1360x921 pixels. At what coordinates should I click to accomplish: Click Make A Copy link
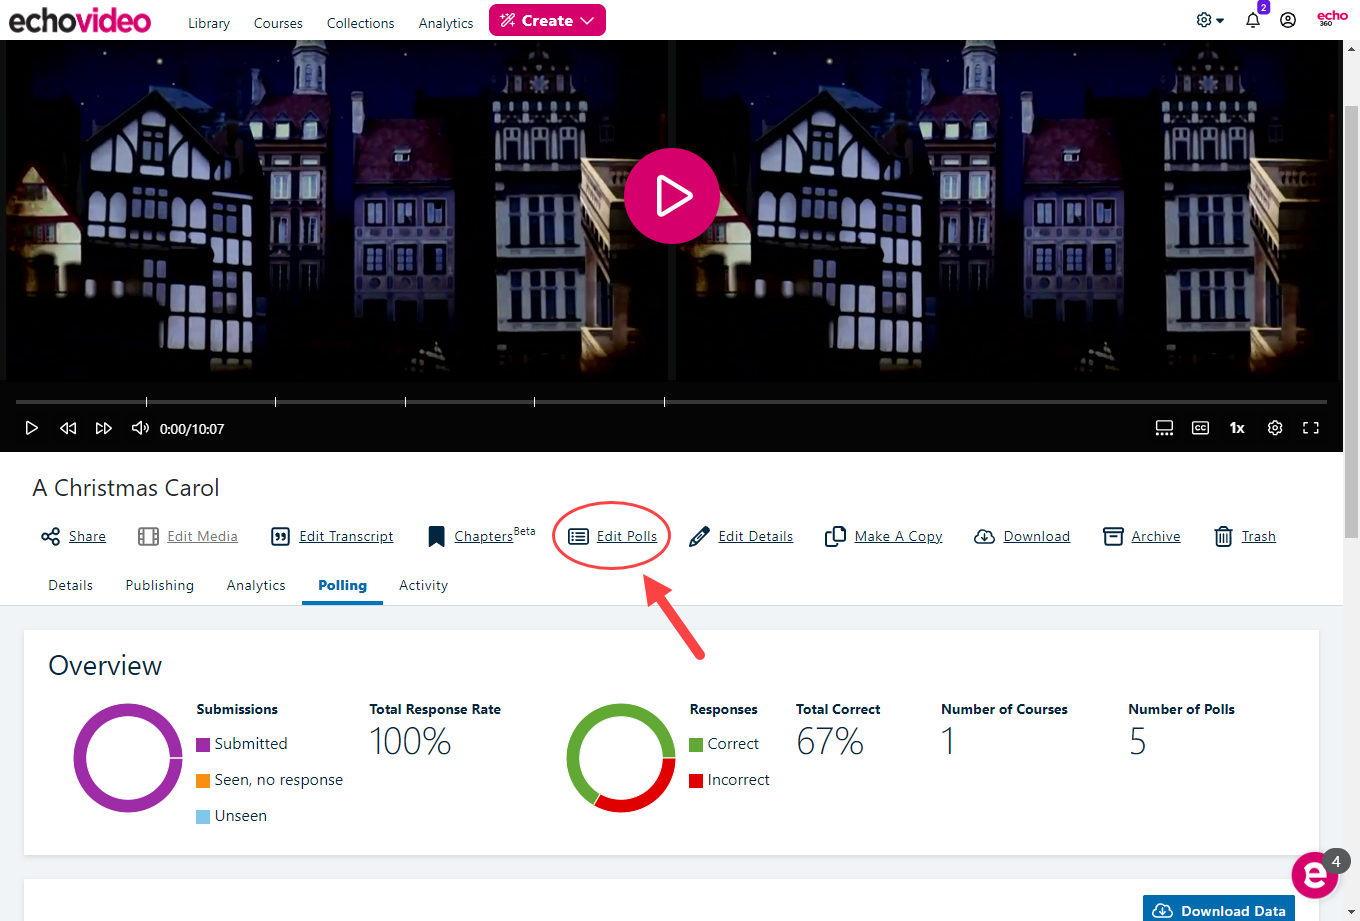coord(898,537)
